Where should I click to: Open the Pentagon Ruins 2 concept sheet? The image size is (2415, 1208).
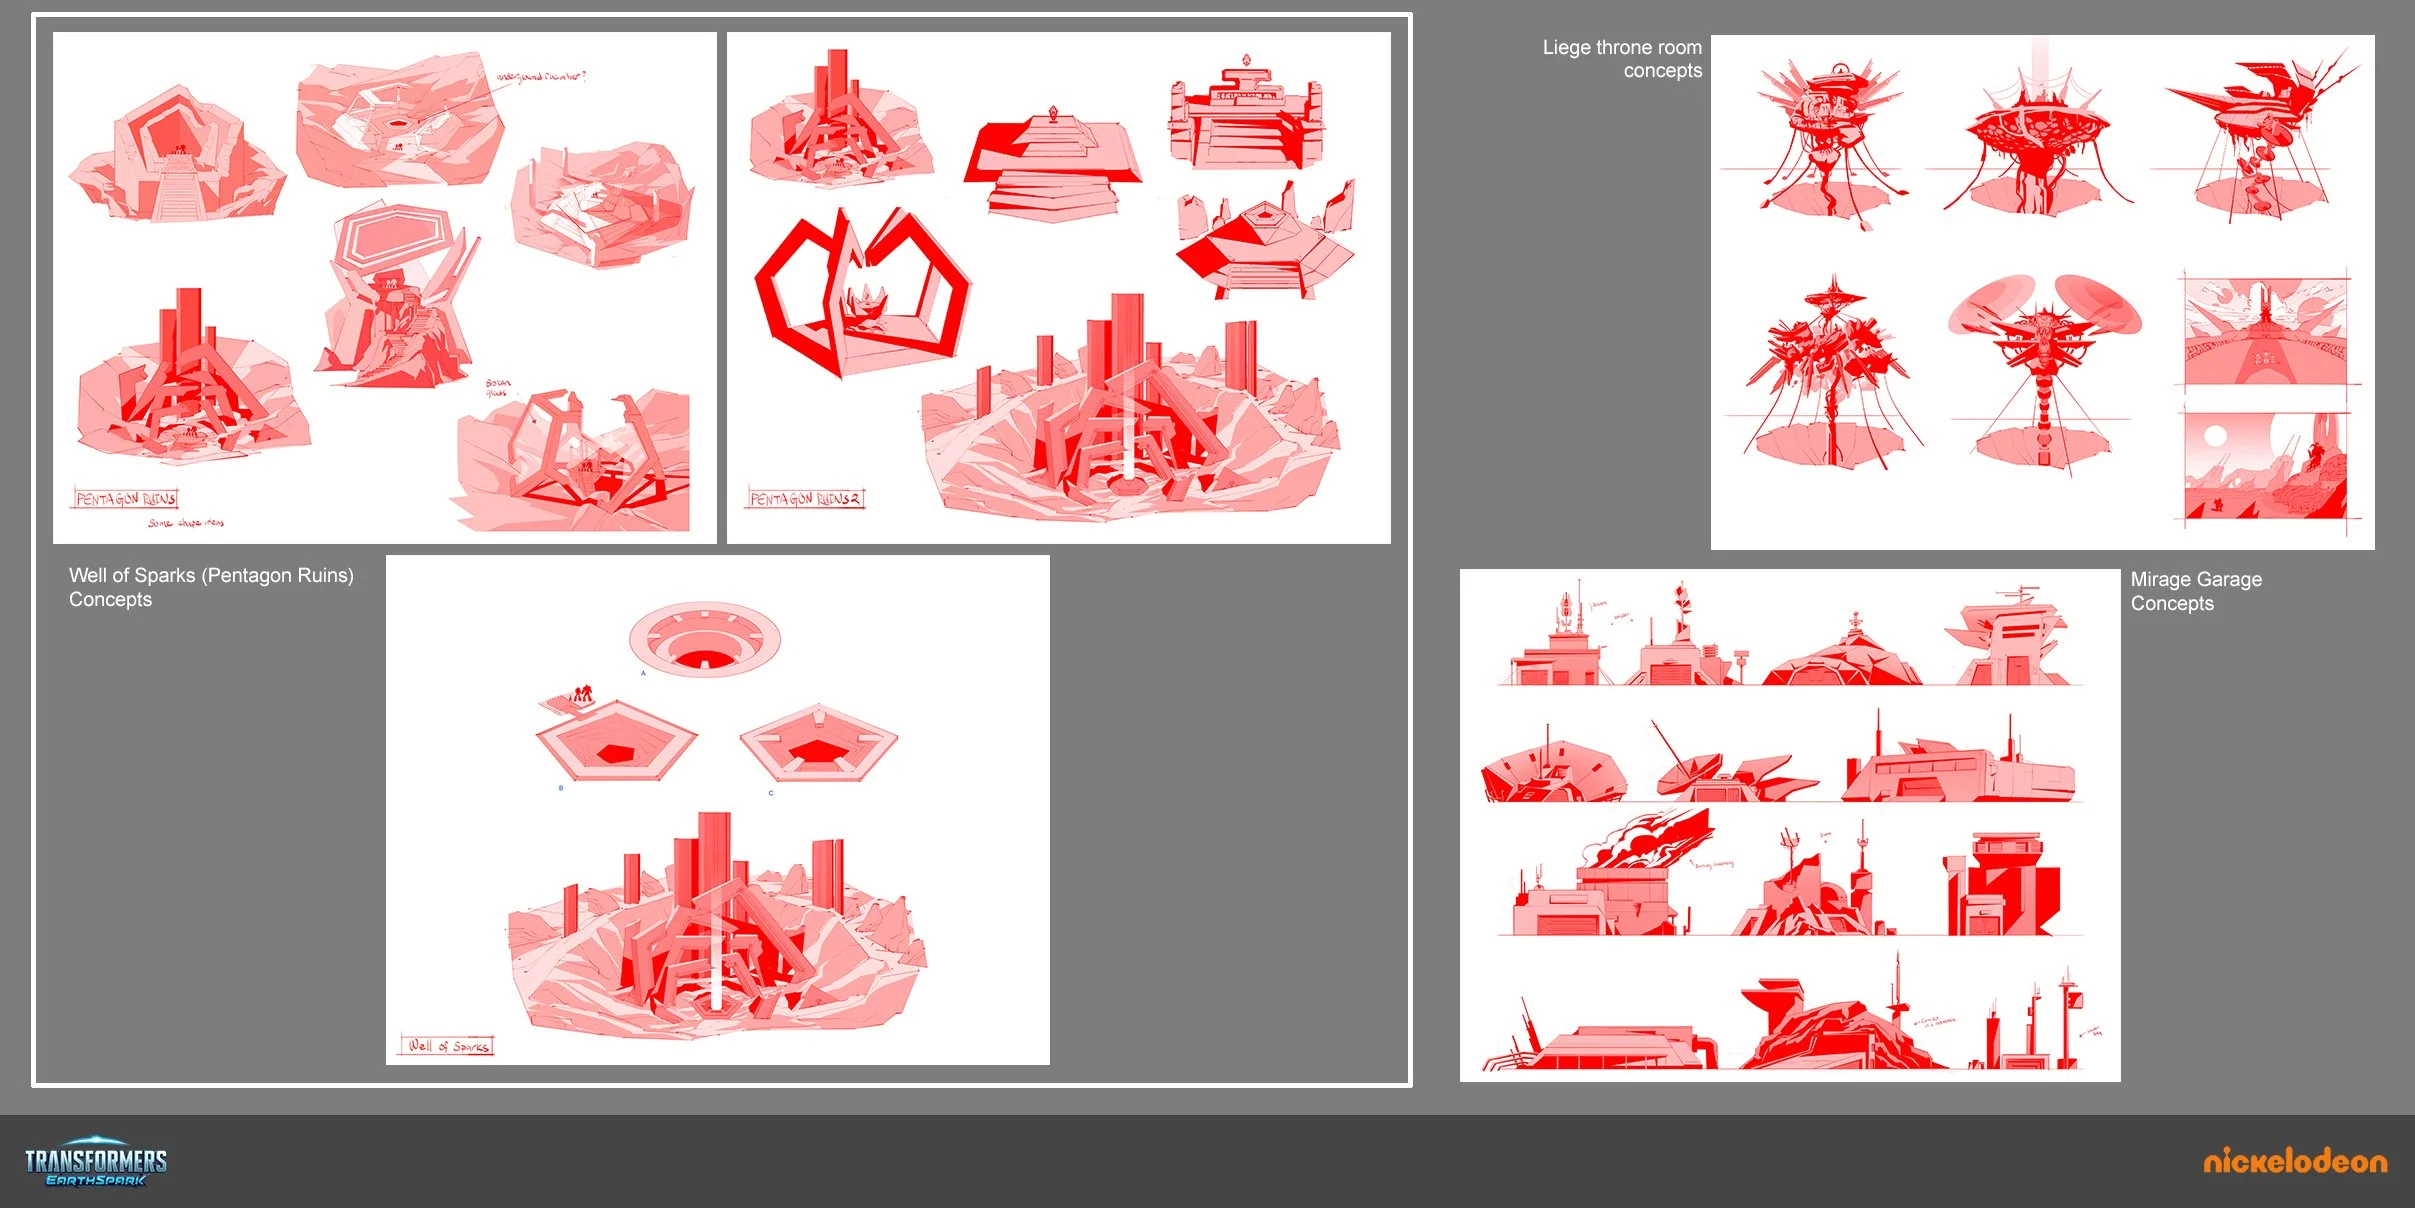point(1059,288)
